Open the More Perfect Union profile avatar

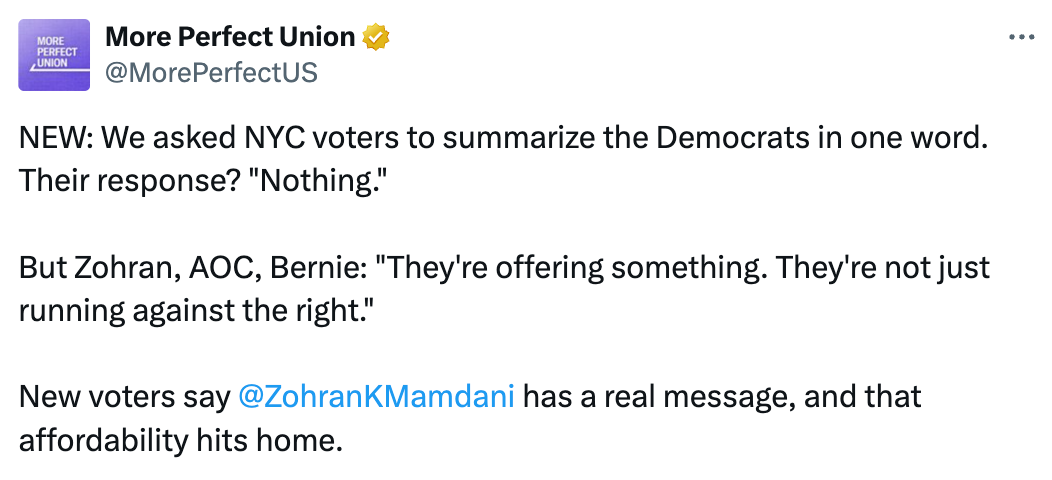54,56
